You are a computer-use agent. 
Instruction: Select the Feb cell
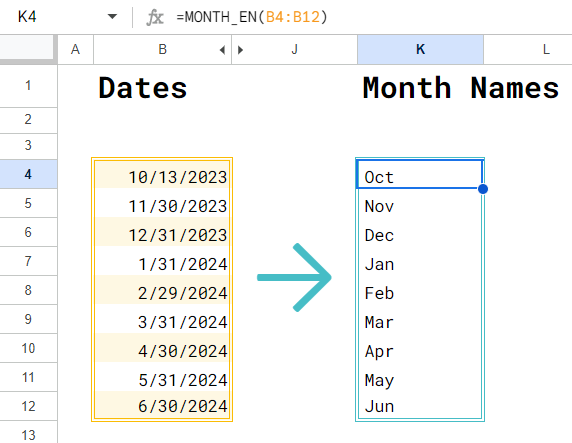pos(420,290)
